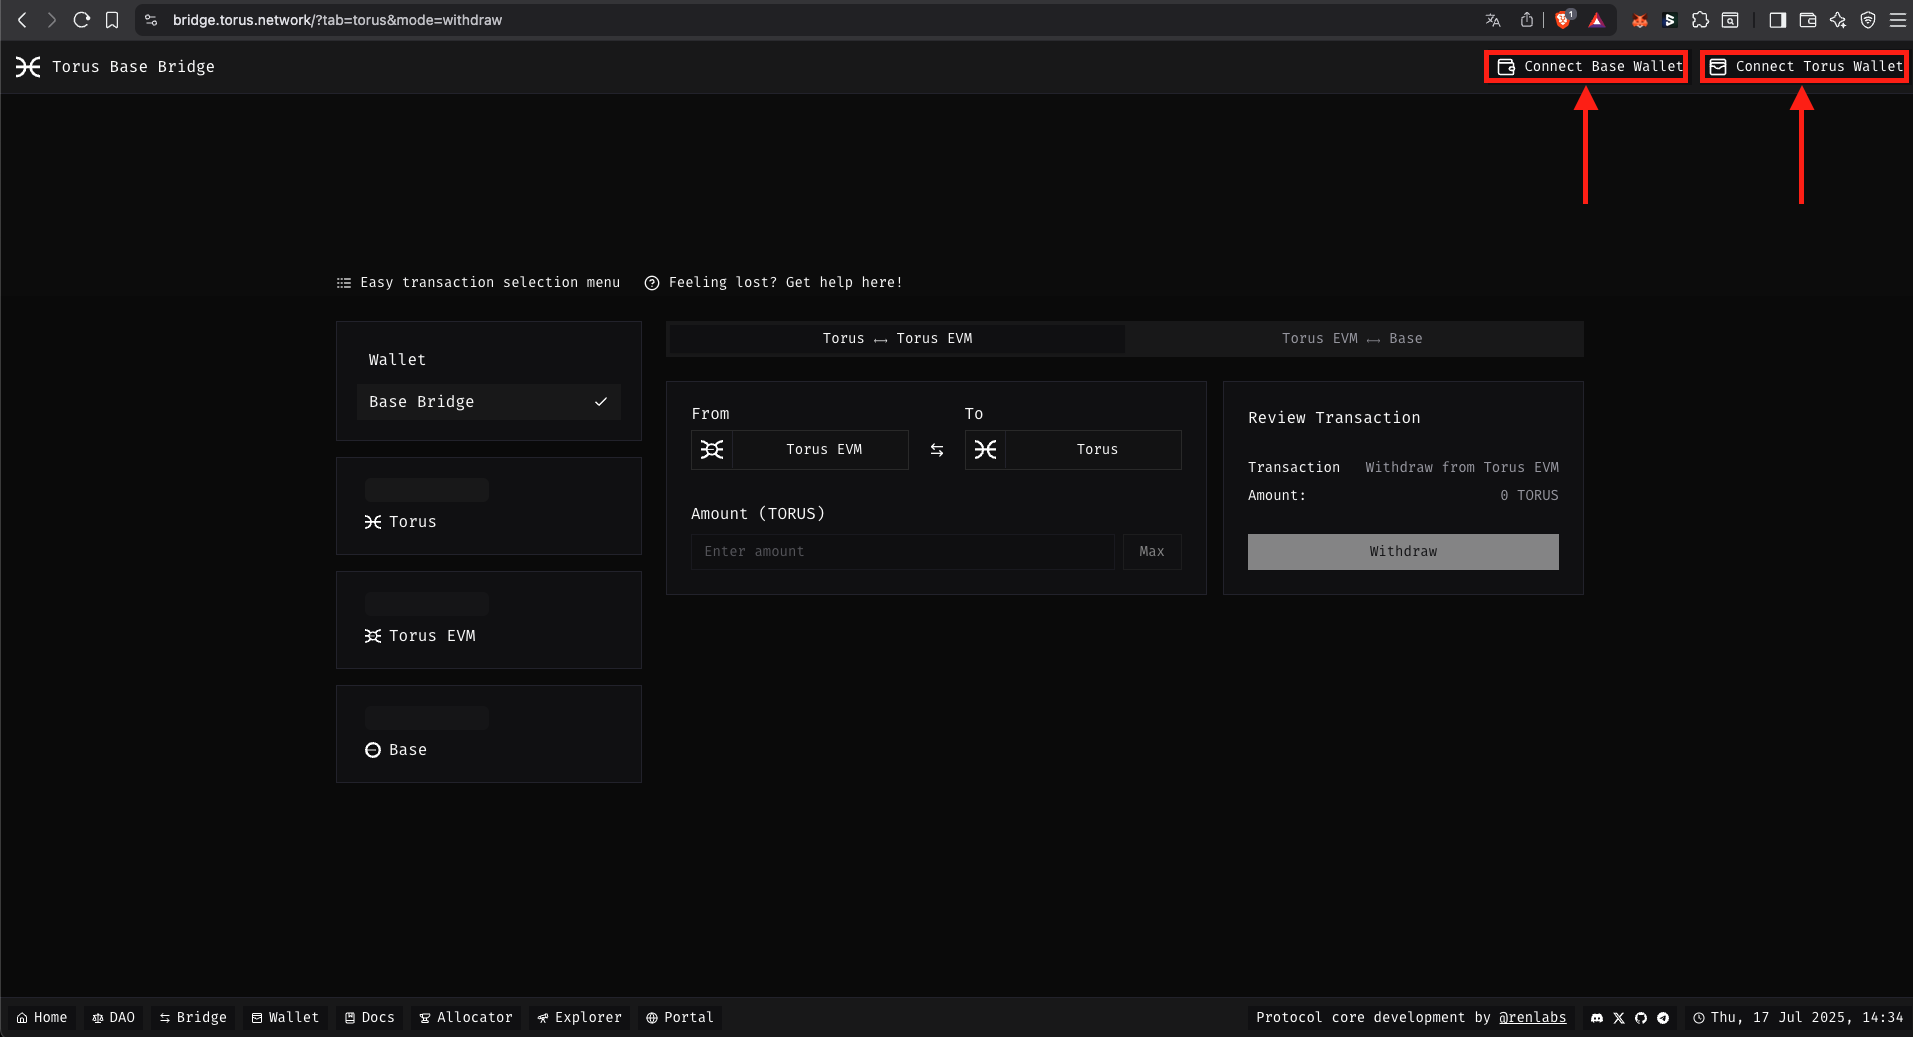Open Allocator in bottom navigation
Image resolution: width=1913 pixels, height=1037 pixels.
(466, 1018)
